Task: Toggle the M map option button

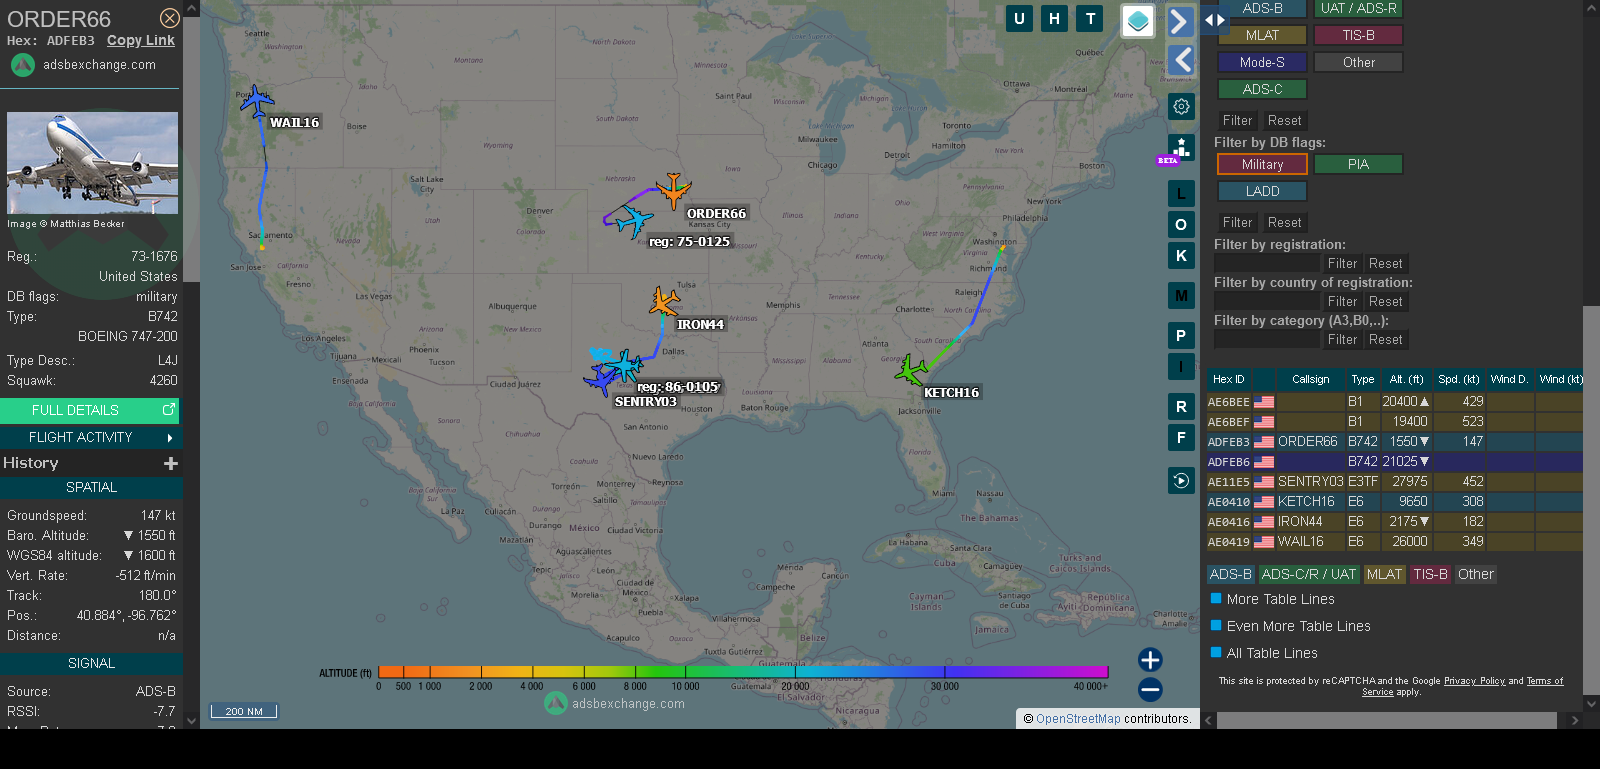Action: click(x=1181, y=296)
